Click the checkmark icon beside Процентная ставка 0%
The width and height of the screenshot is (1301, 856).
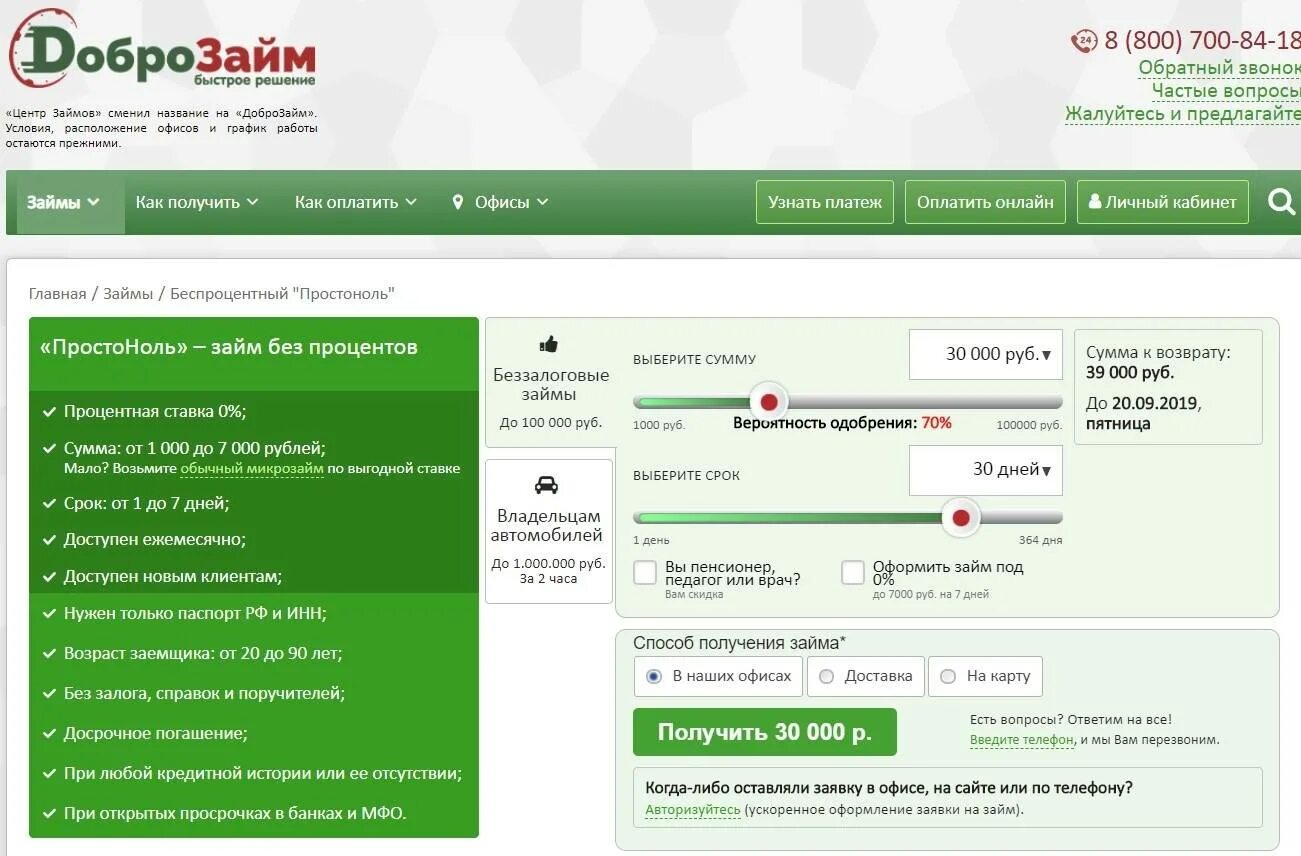click(48, 412)
